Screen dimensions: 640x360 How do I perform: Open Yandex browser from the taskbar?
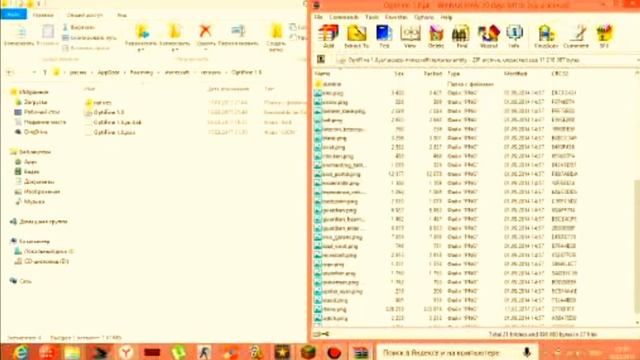[x=126, y=352]
